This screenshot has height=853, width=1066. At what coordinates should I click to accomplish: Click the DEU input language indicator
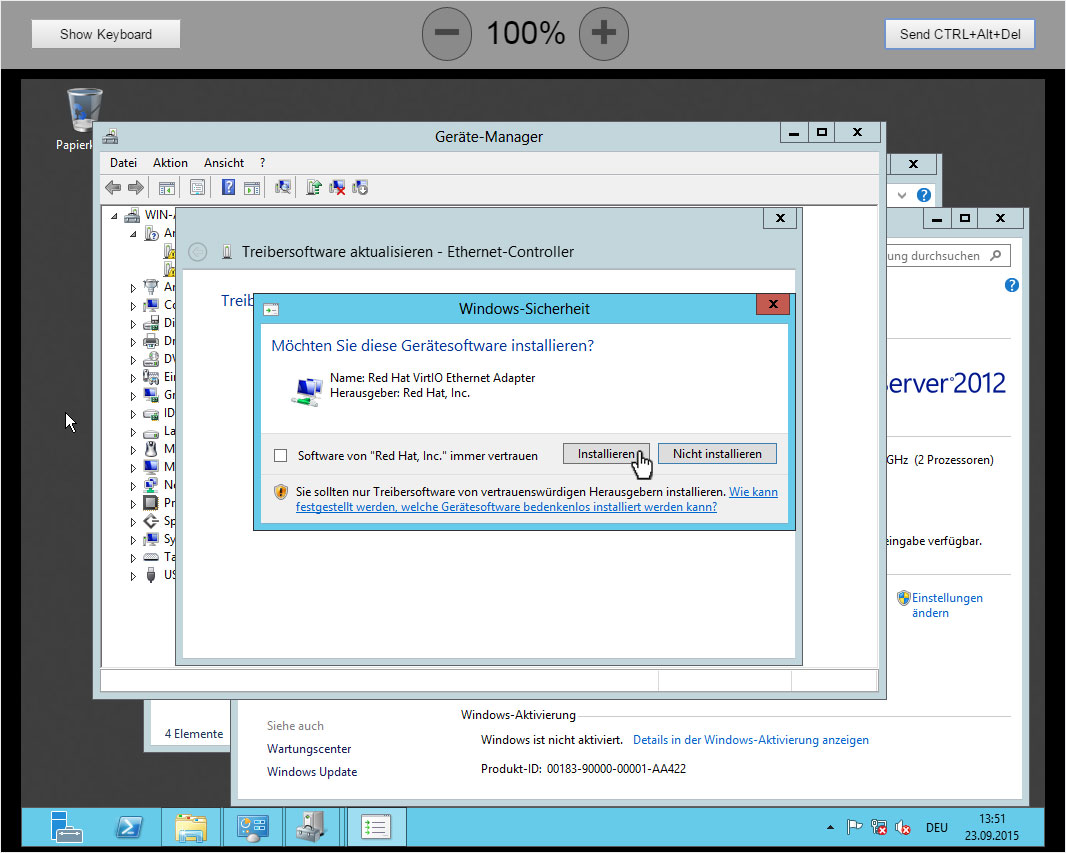pyautogui.click(x=937, y=827)
